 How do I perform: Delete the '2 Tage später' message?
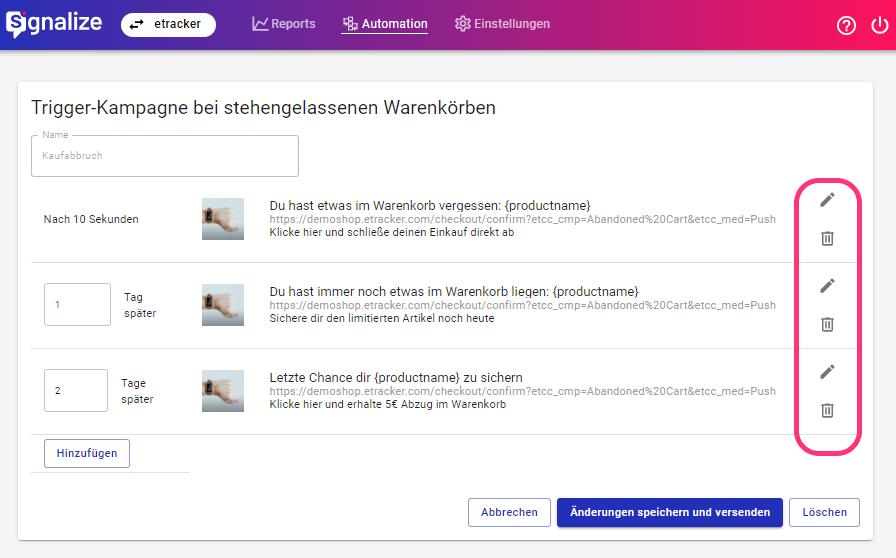click(x=827, y=410)
